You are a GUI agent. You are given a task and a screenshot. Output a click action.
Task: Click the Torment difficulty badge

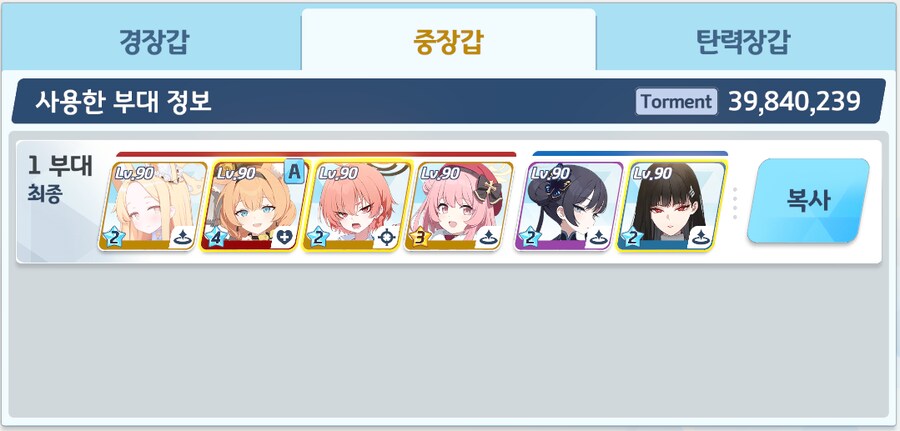676,102
